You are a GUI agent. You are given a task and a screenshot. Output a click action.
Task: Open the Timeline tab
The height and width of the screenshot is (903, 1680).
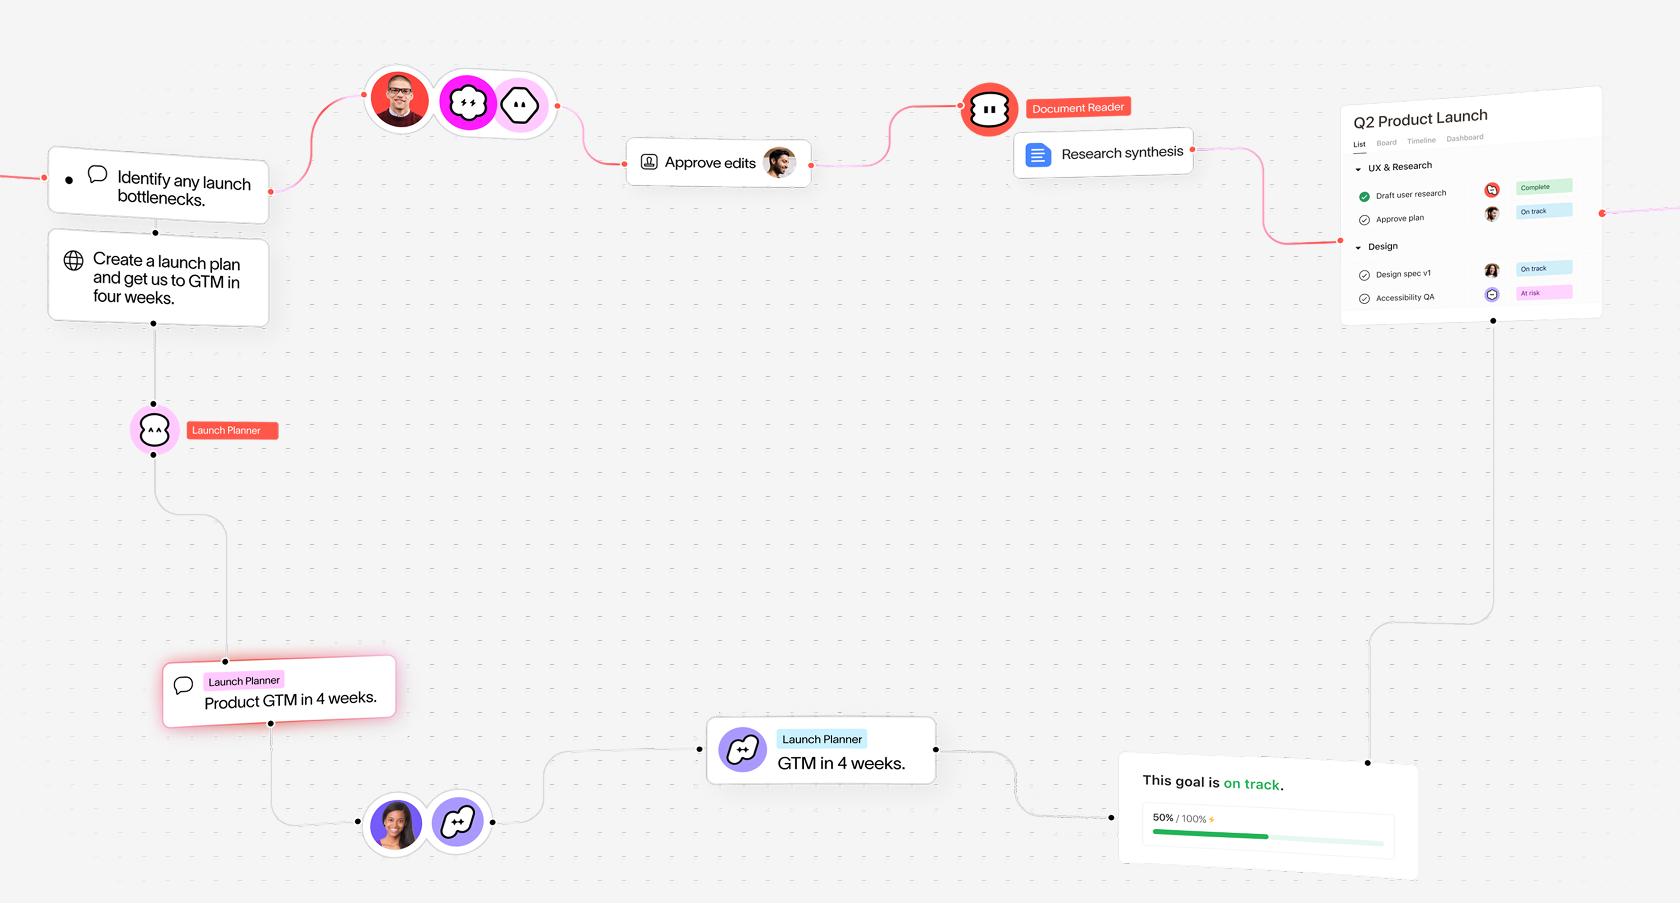coord(1421,141)
